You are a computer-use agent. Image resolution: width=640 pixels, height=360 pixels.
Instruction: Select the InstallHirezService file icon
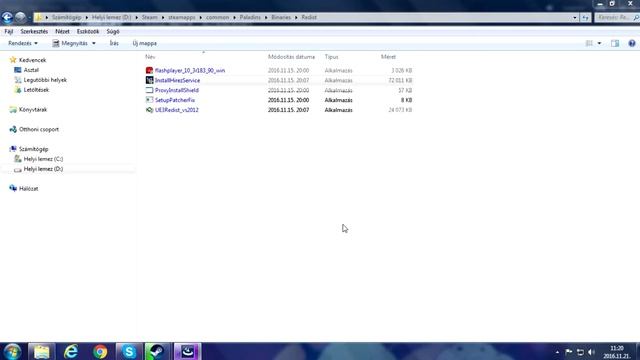click(149, 80)
